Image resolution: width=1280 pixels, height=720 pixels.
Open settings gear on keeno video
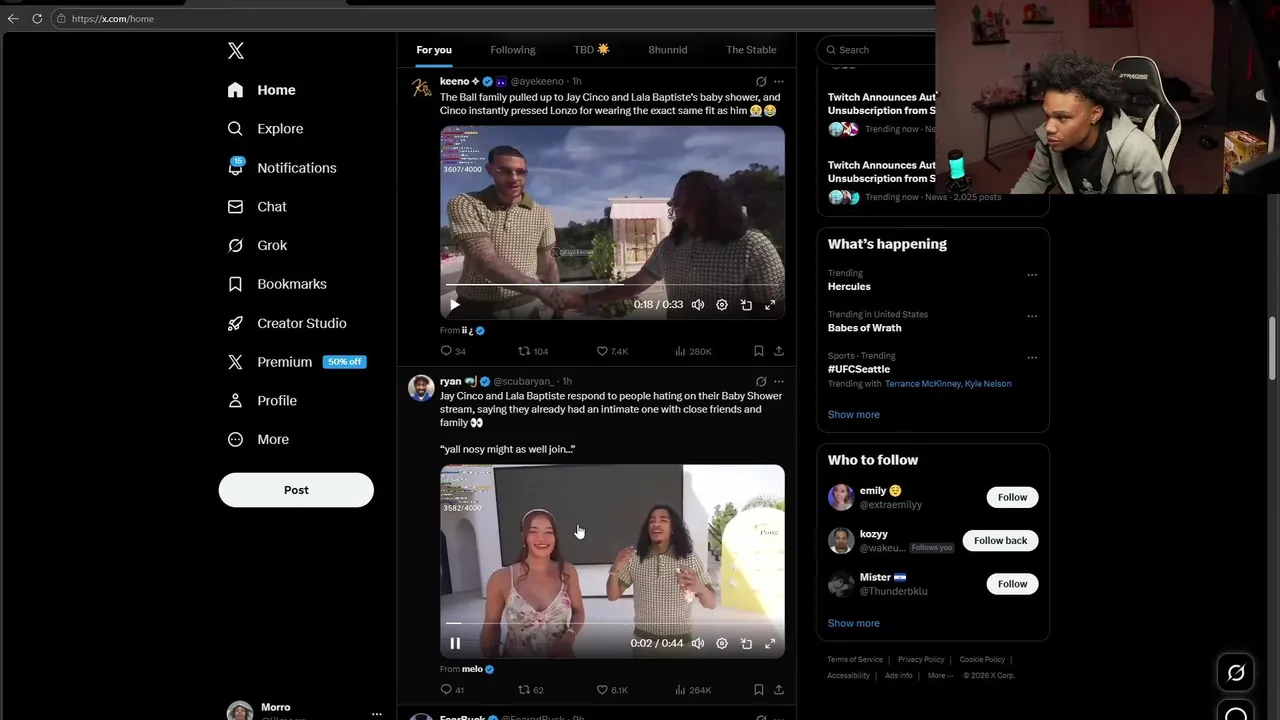722,305
